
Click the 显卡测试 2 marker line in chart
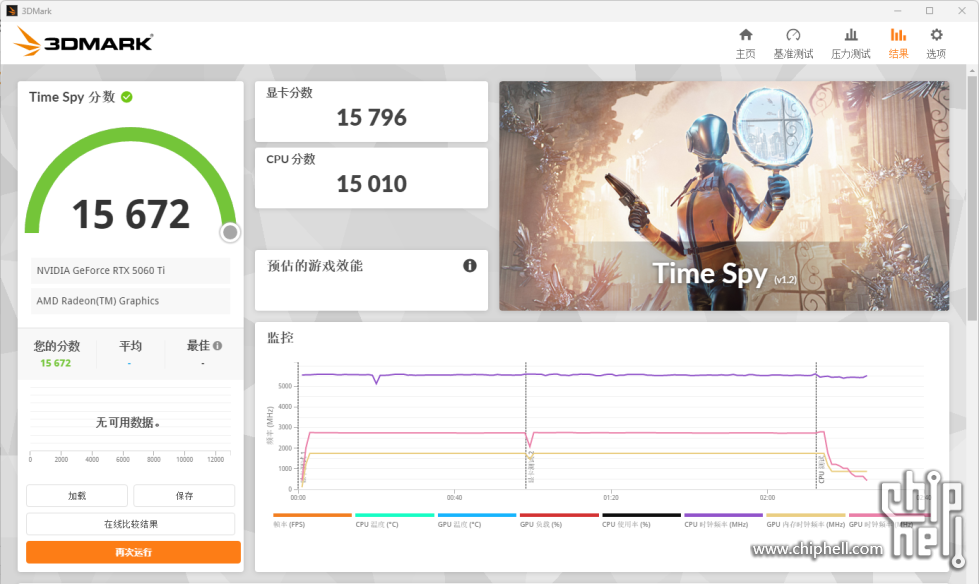[526, 425]
